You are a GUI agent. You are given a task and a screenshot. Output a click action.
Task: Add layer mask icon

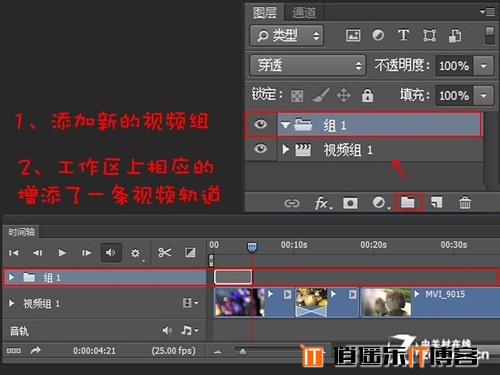(350, 203)
